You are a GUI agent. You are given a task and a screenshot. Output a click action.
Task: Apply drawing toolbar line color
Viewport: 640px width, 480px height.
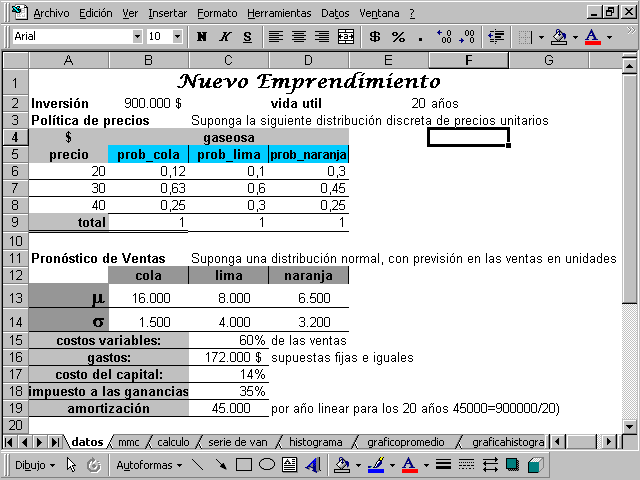tap(376, 465)
